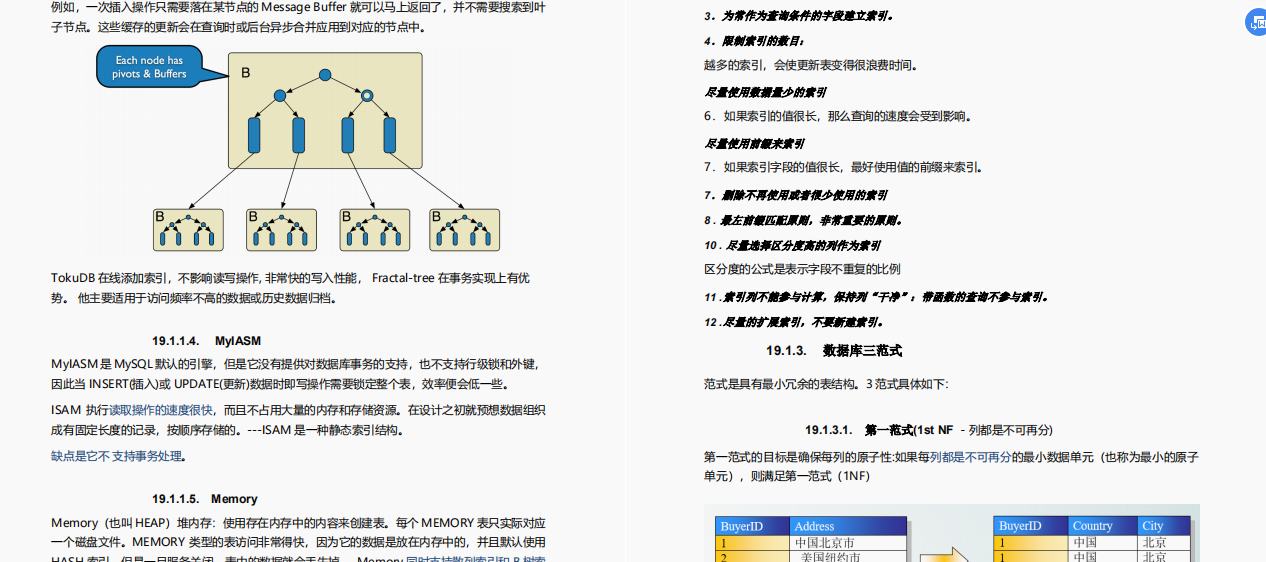Click the paragraph starting 'MyIASM 是 MySQL 默认的引擎'

tap(297, 374)
